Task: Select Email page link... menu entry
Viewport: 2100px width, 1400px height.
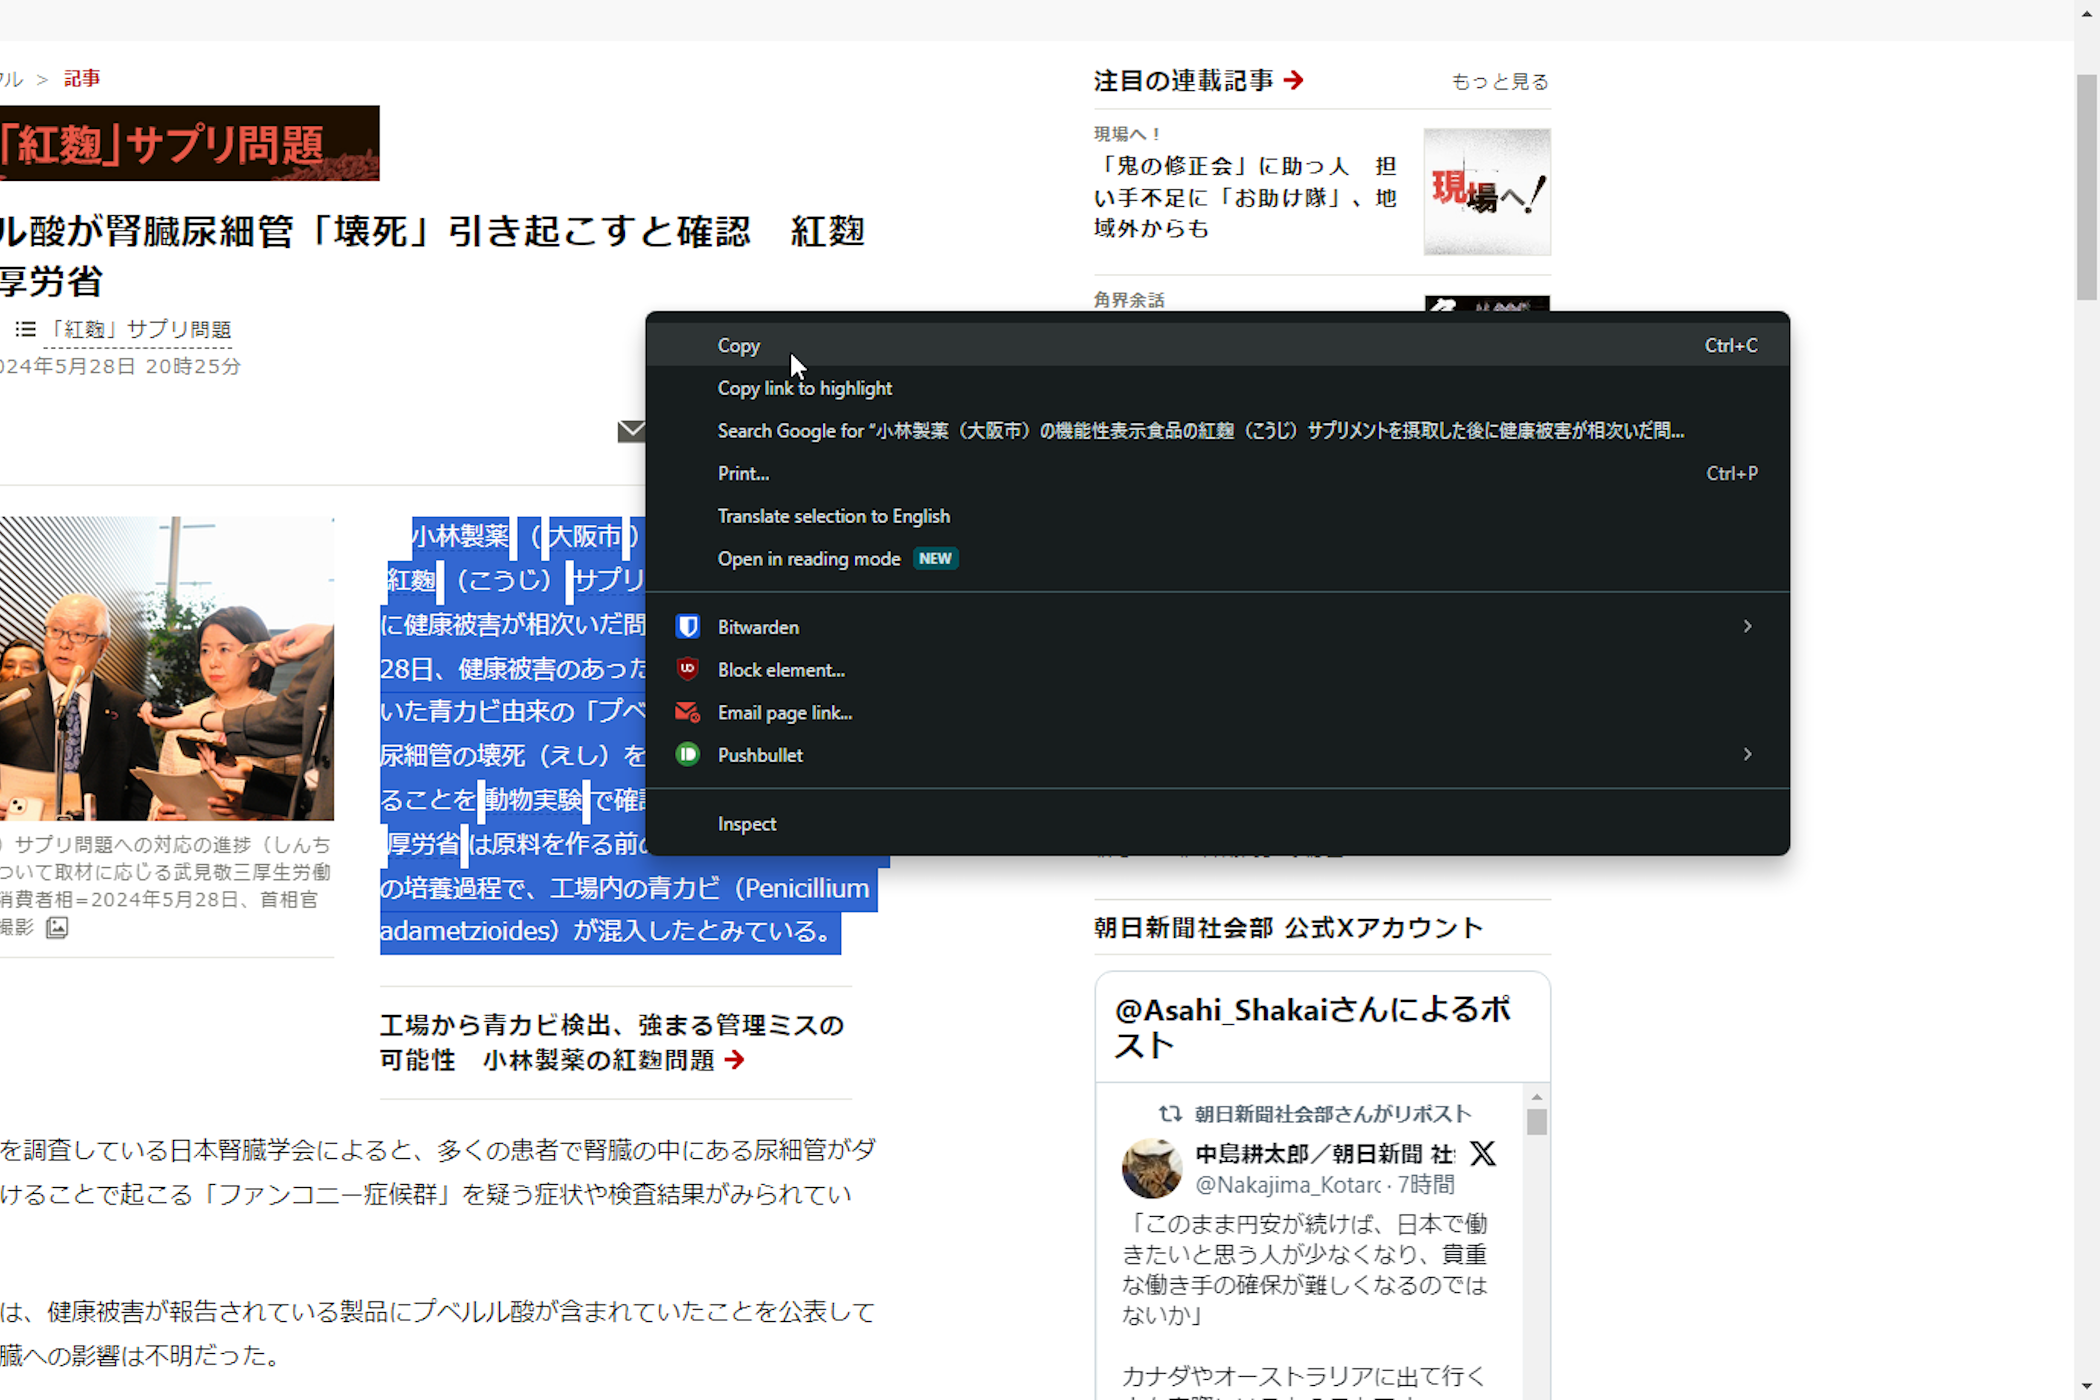Action: pyautogui.click(x=1217, y=712)
